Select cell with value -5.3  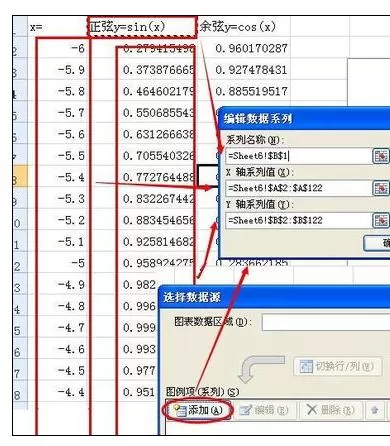tap(57, 199)
